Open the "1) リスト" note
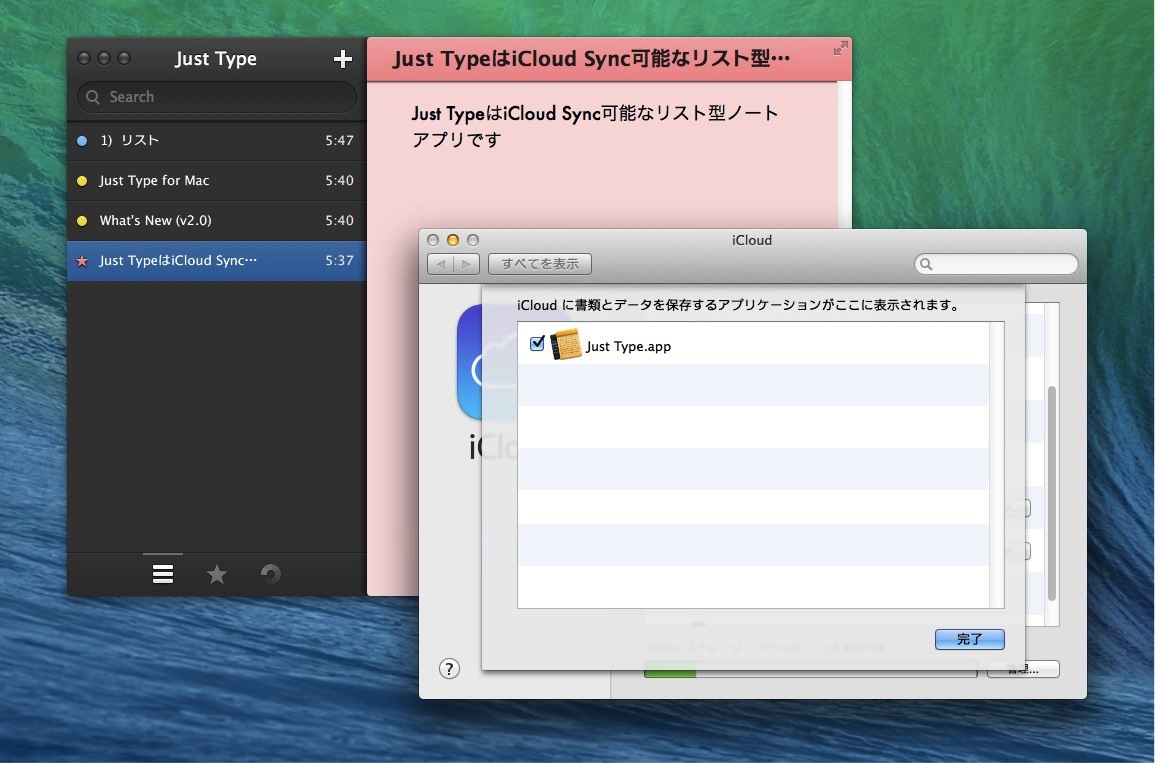Screen dimensions: 1155x763 217,141
